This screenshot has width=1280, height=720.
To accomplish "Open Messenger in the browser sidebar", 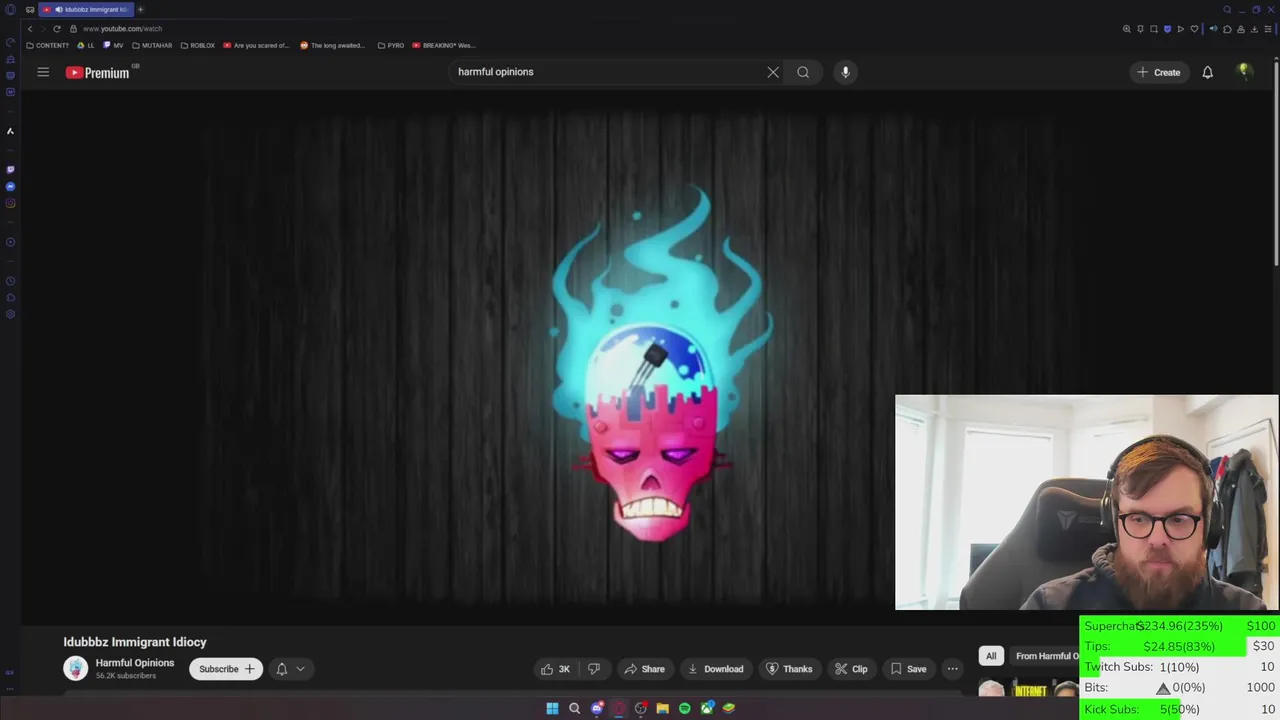I will pos(10,186).
